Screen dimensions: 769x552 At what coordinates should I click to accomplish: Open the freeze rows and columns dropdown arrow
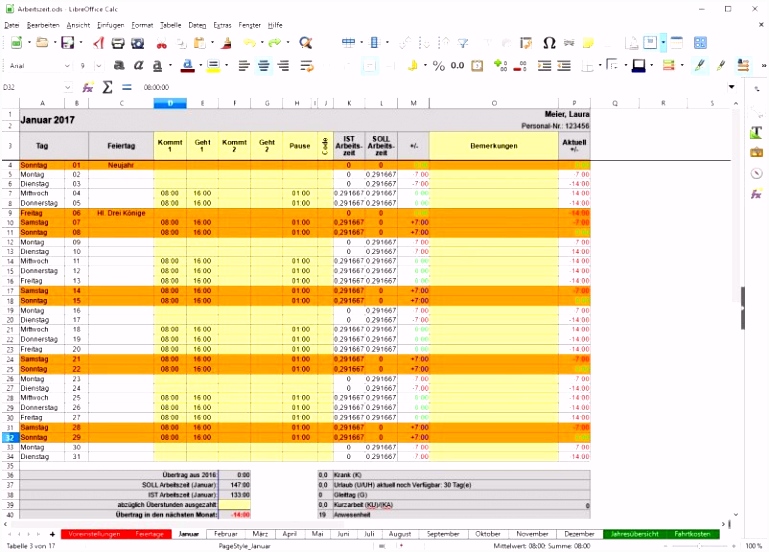tap(663, 43)
